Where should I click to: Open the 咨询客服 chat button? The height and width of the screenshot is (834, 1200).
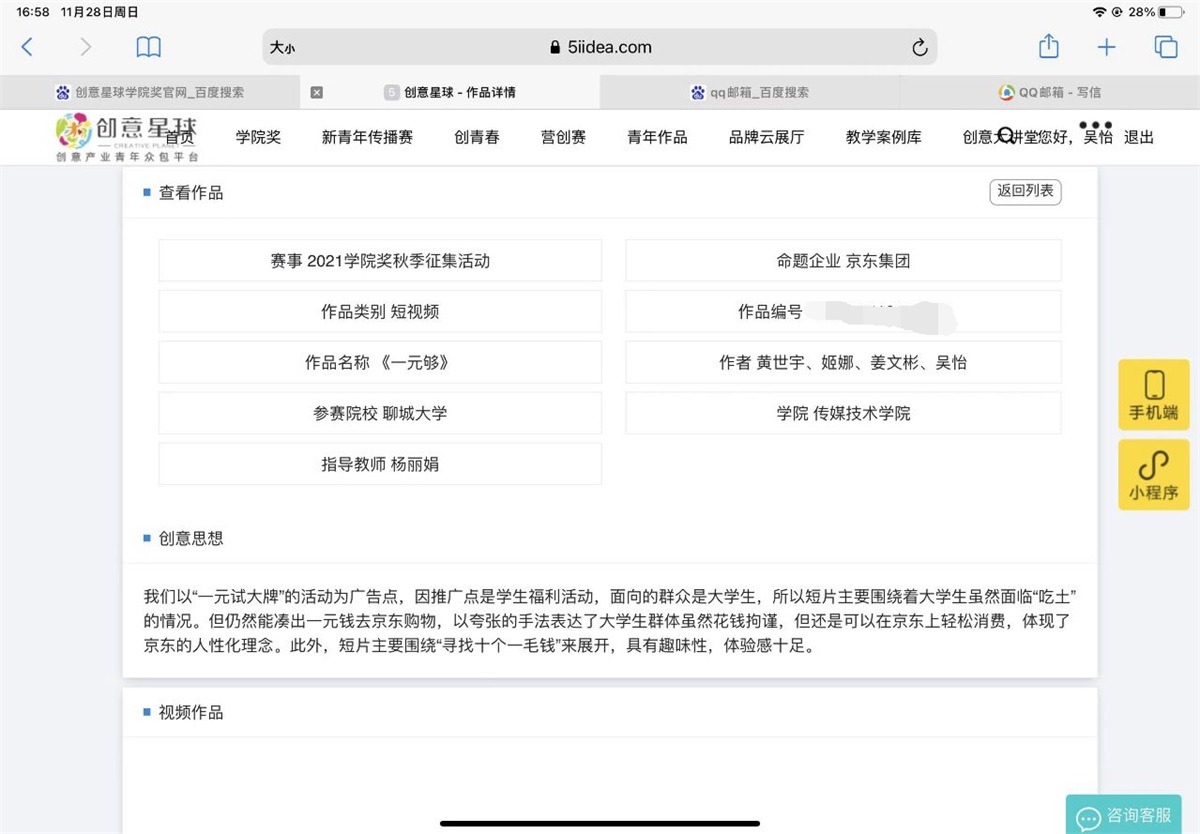tap(1124, 815)
